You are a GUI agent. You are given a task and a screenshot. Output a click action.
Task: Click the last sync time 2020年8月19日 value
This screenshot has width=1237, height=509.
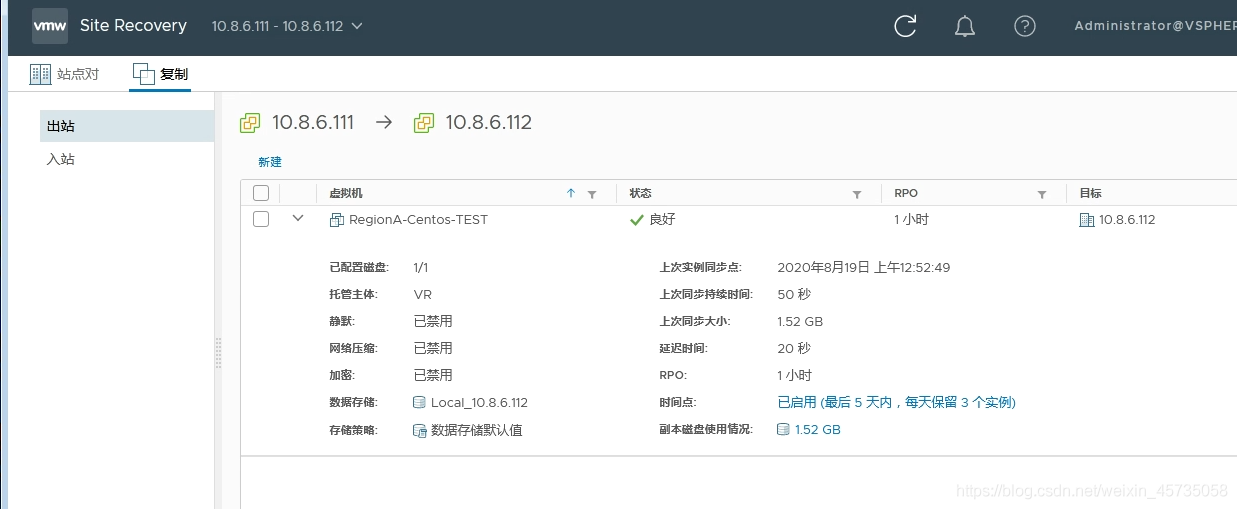coord(864,267)
